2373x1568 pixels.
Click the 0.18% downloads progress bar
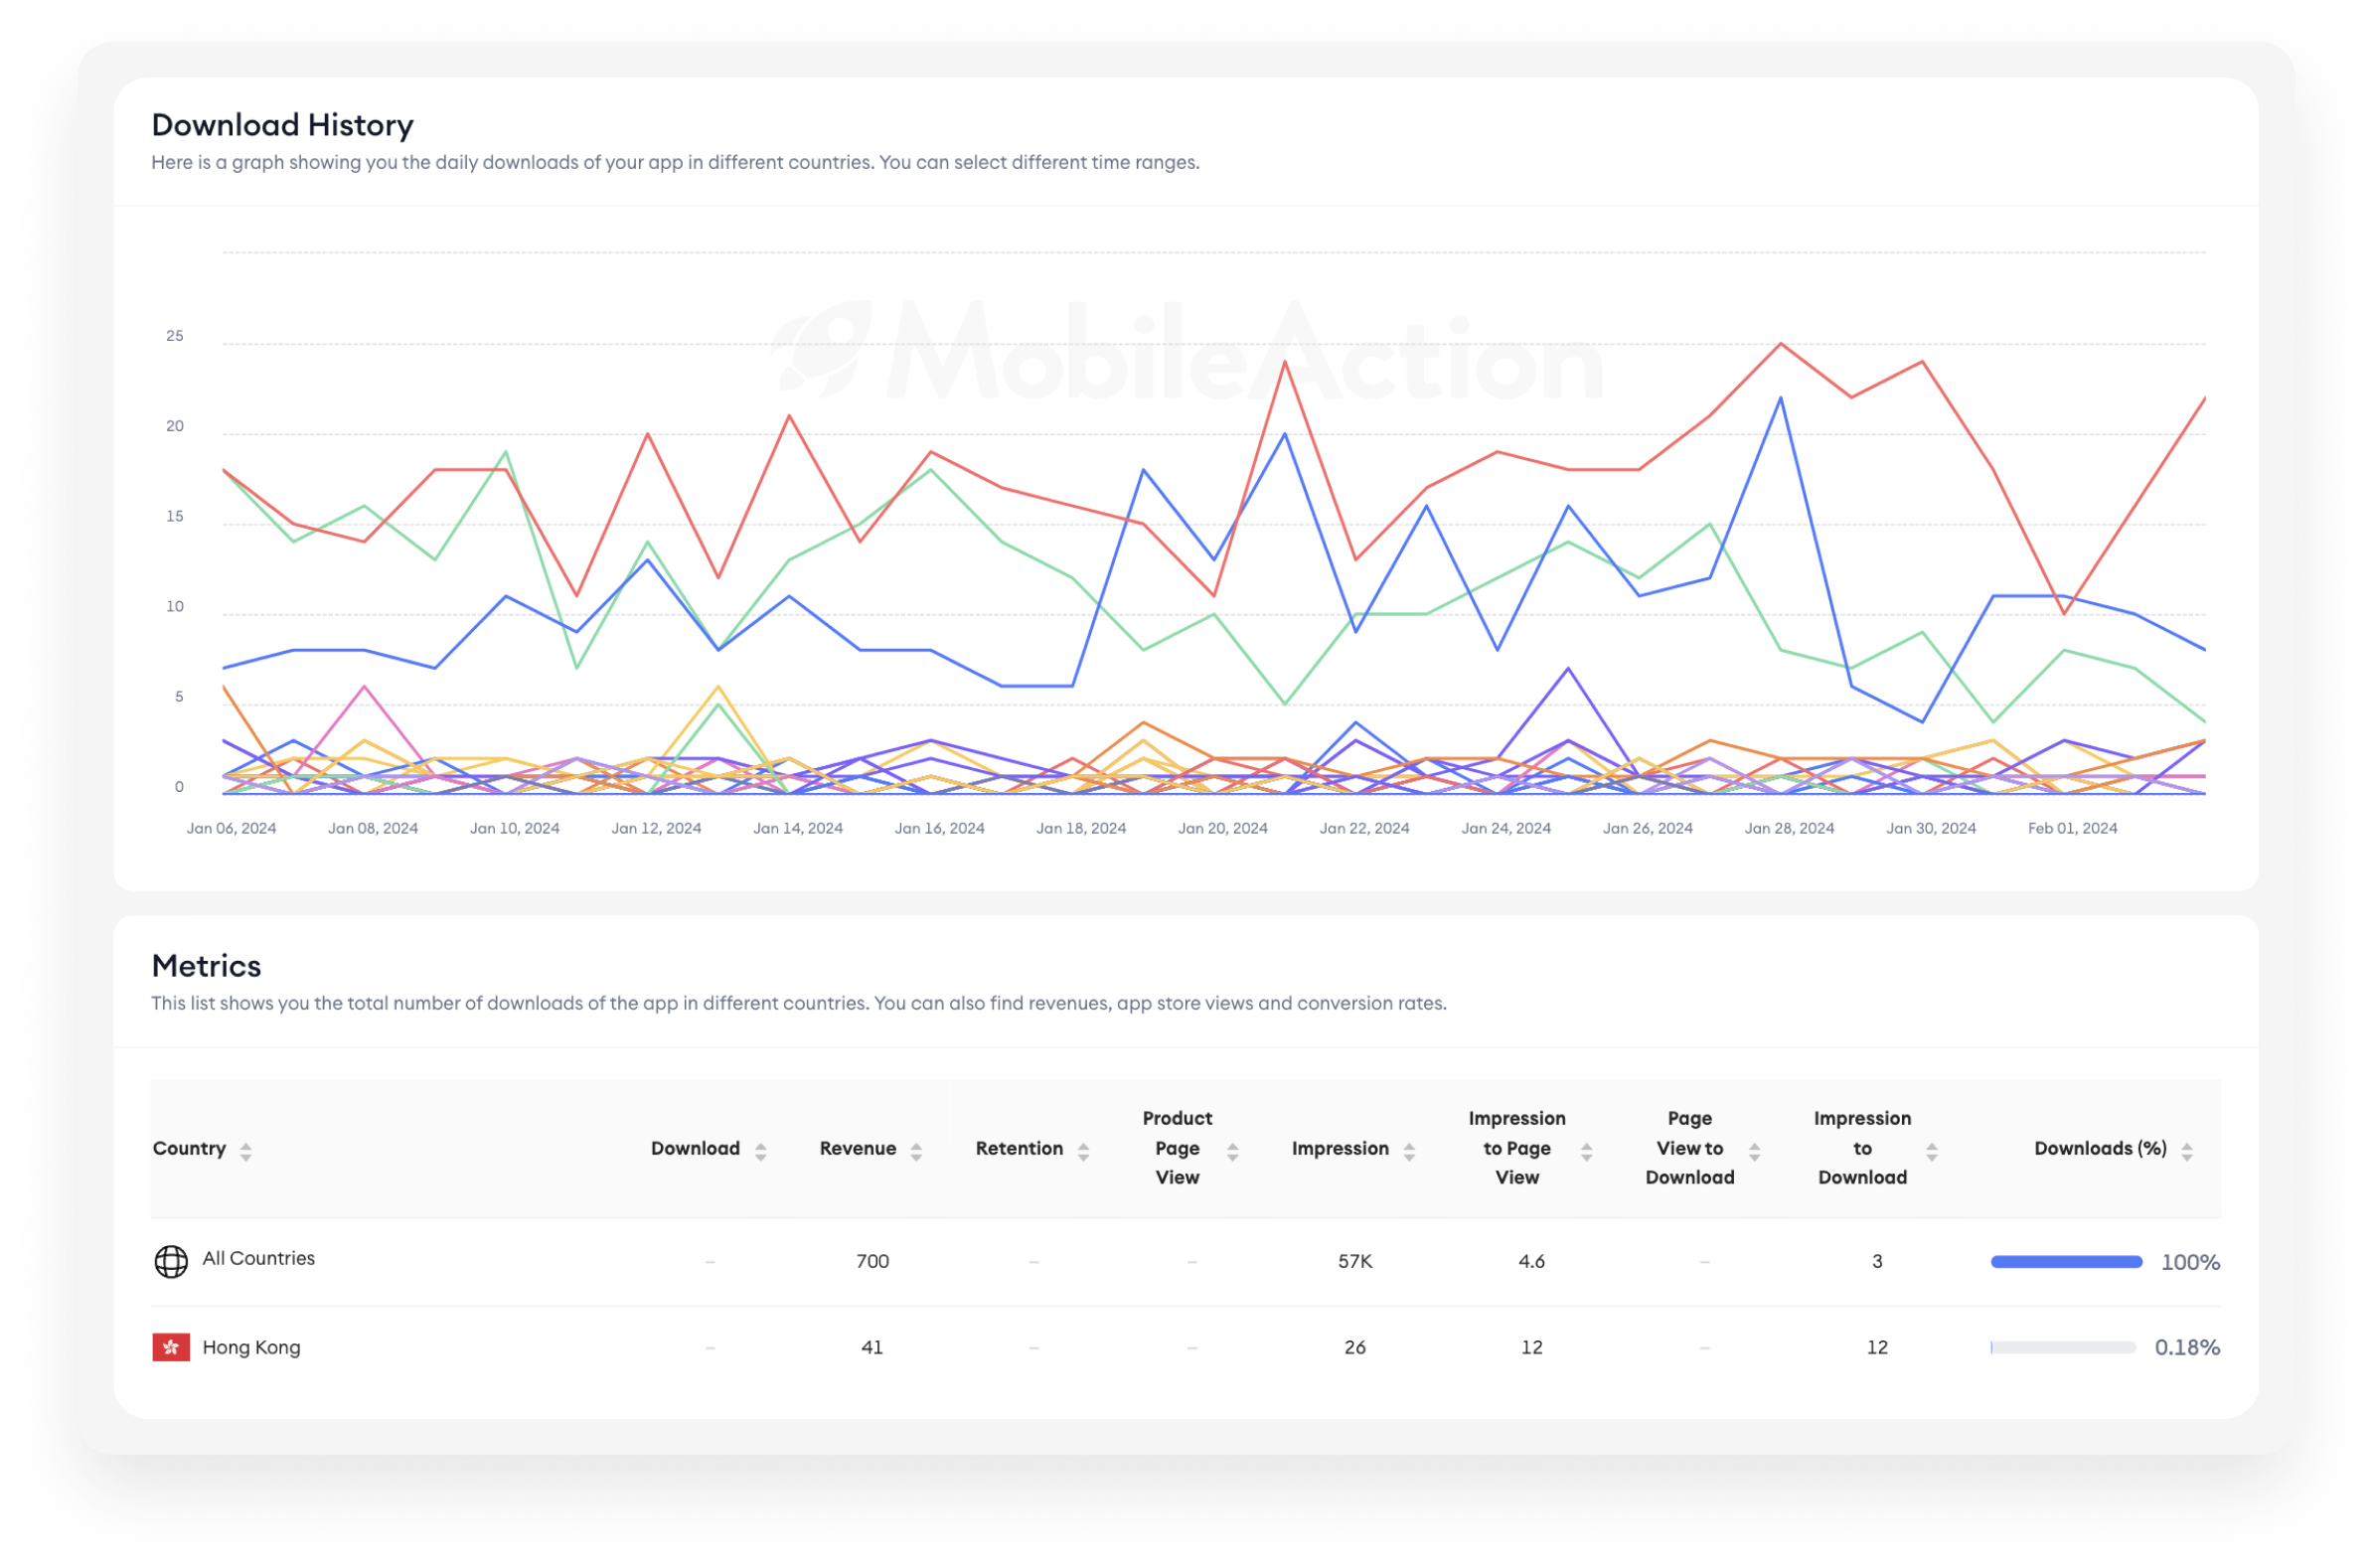[x=2063, y=1347]
